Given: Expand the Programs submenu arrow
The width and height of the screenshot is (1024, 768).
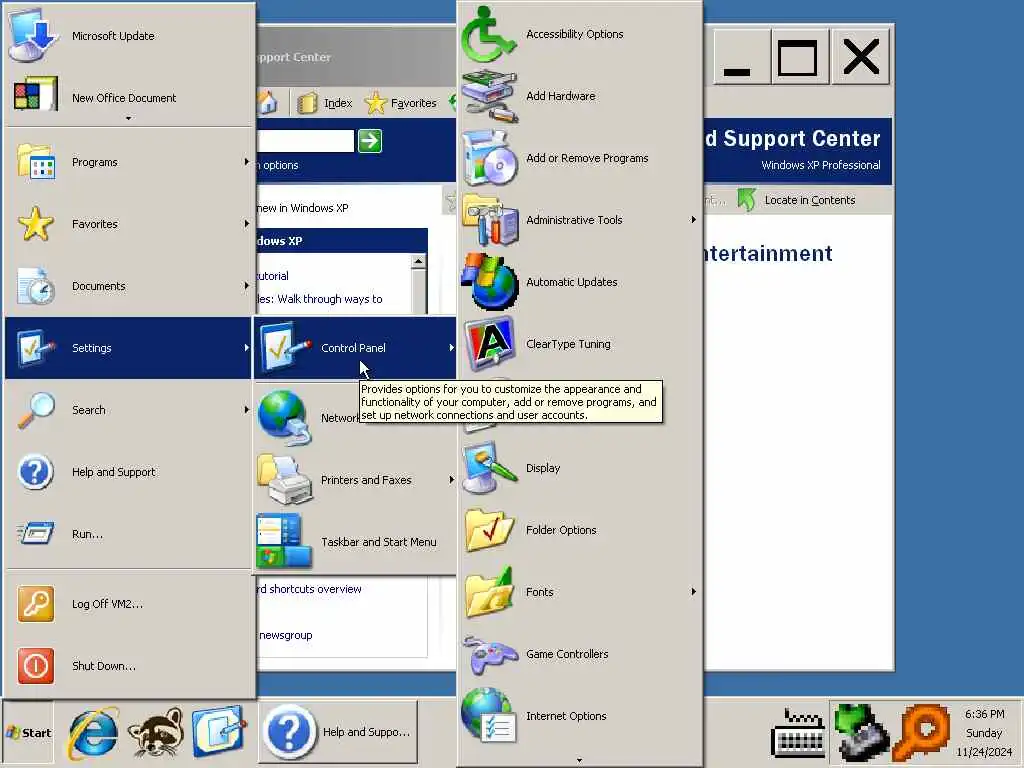Looking at the screenshot, I should (246, 161).
